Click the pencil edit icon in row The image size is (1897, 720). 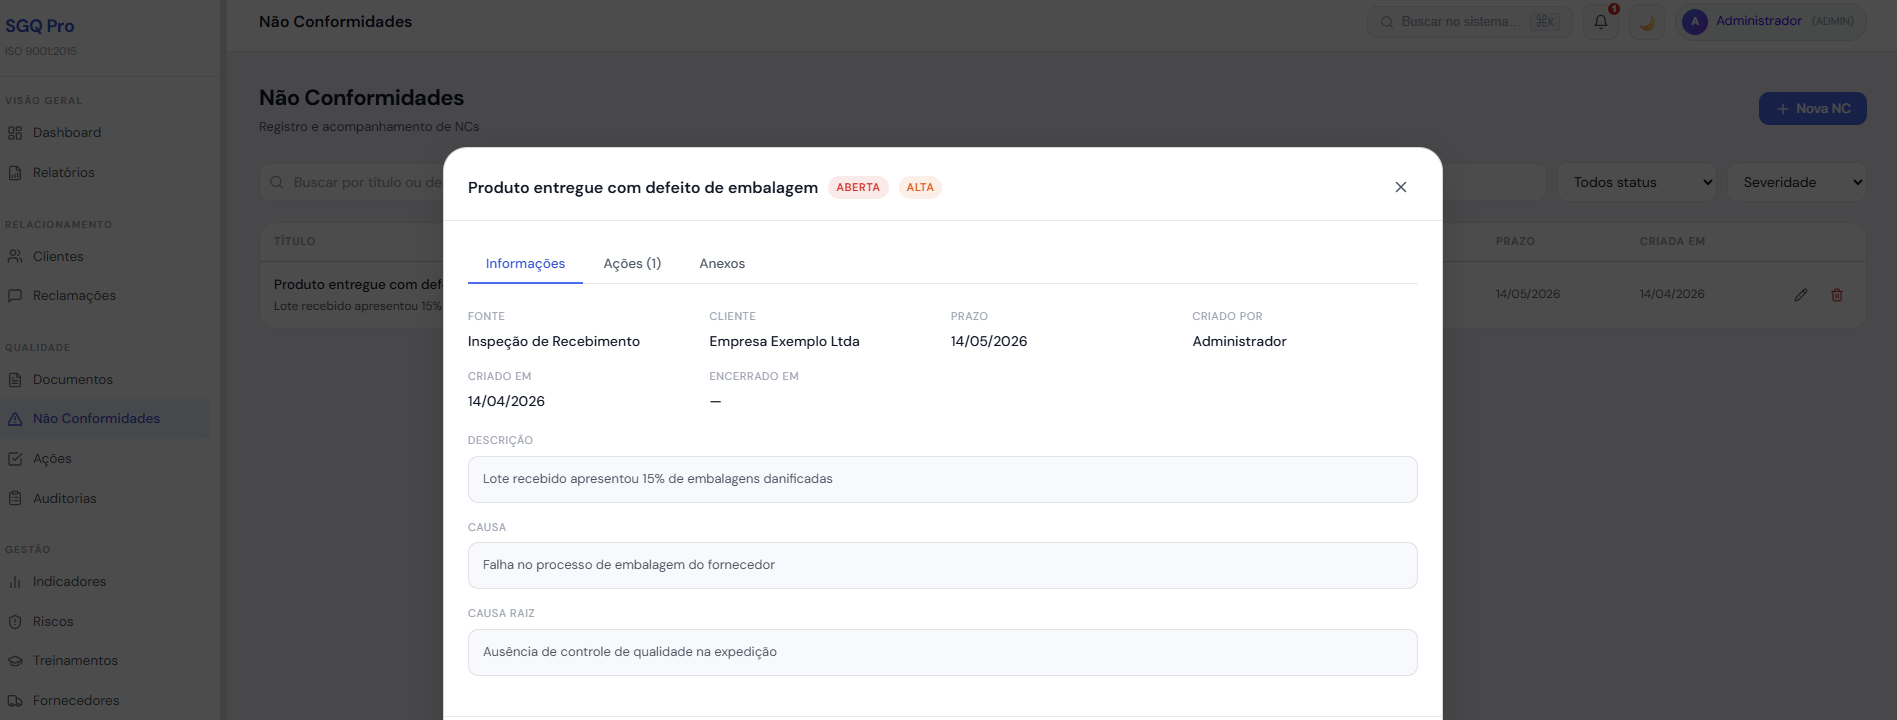[1800, 295]
